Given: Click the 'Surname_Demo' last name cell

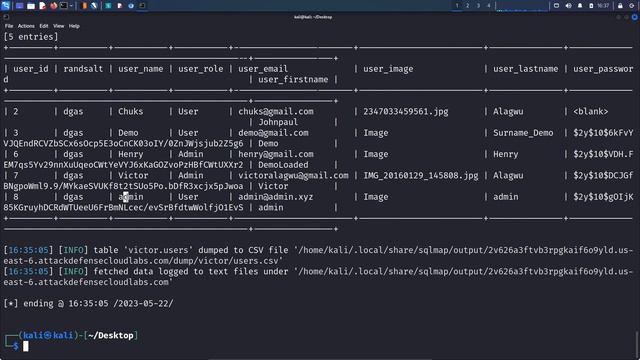Looking at the screenshot, I should point(523,133).
